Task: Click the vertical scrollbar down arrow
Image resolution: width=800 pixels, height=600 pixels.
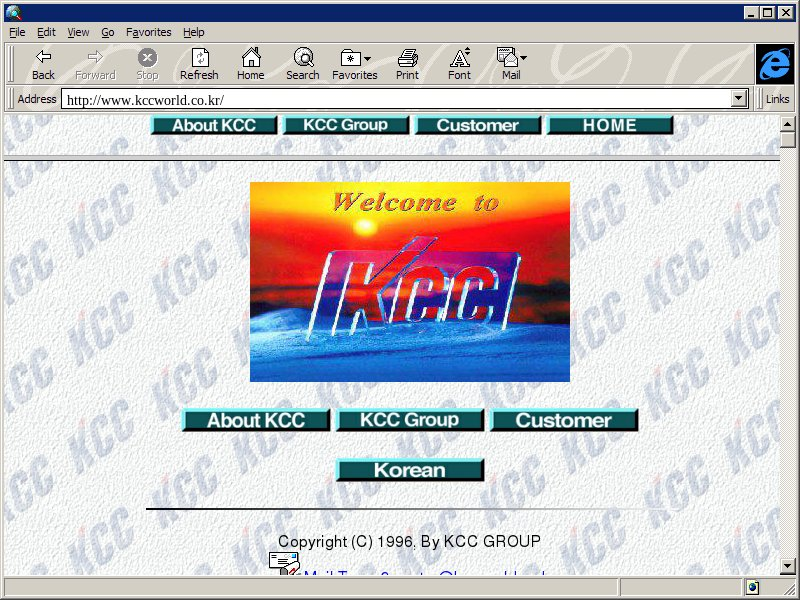Action: pyautogui.click(x=788, y=566)
